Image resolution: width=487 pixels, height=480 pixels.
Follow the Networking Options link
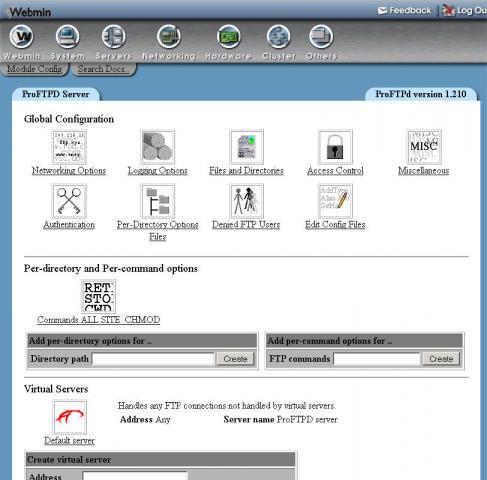pos(69,171)
